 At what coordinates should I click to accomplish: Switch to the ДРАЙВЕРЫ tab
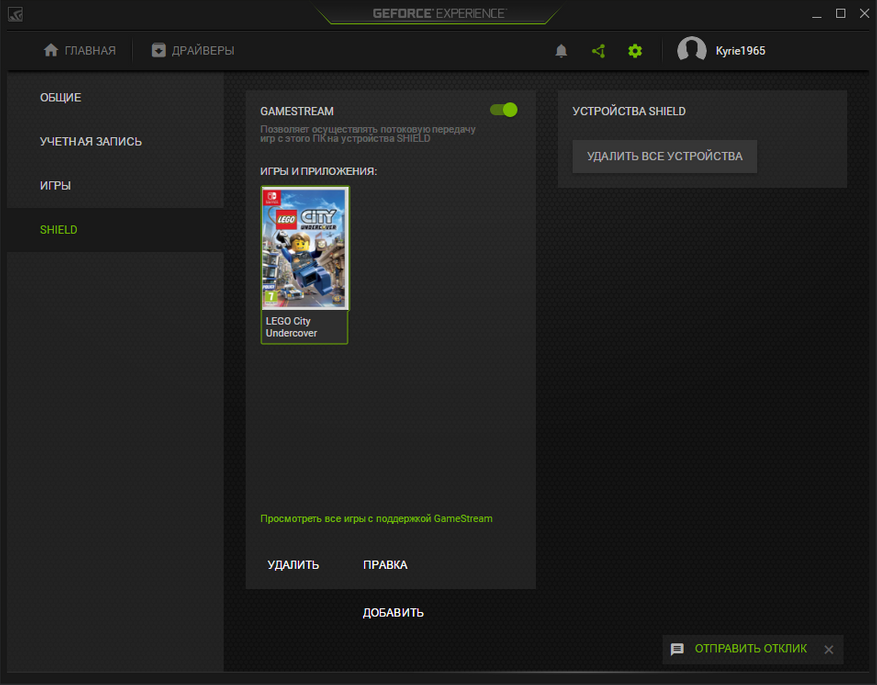pos(193,50)
